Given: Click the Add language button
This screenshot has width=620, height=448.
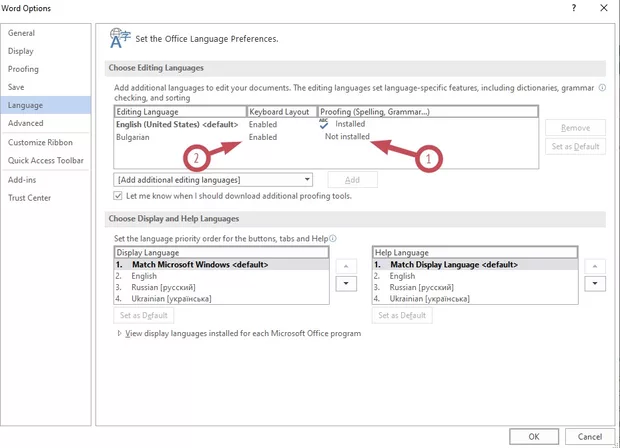Looking at the screenshot, I should pos(352,180).
